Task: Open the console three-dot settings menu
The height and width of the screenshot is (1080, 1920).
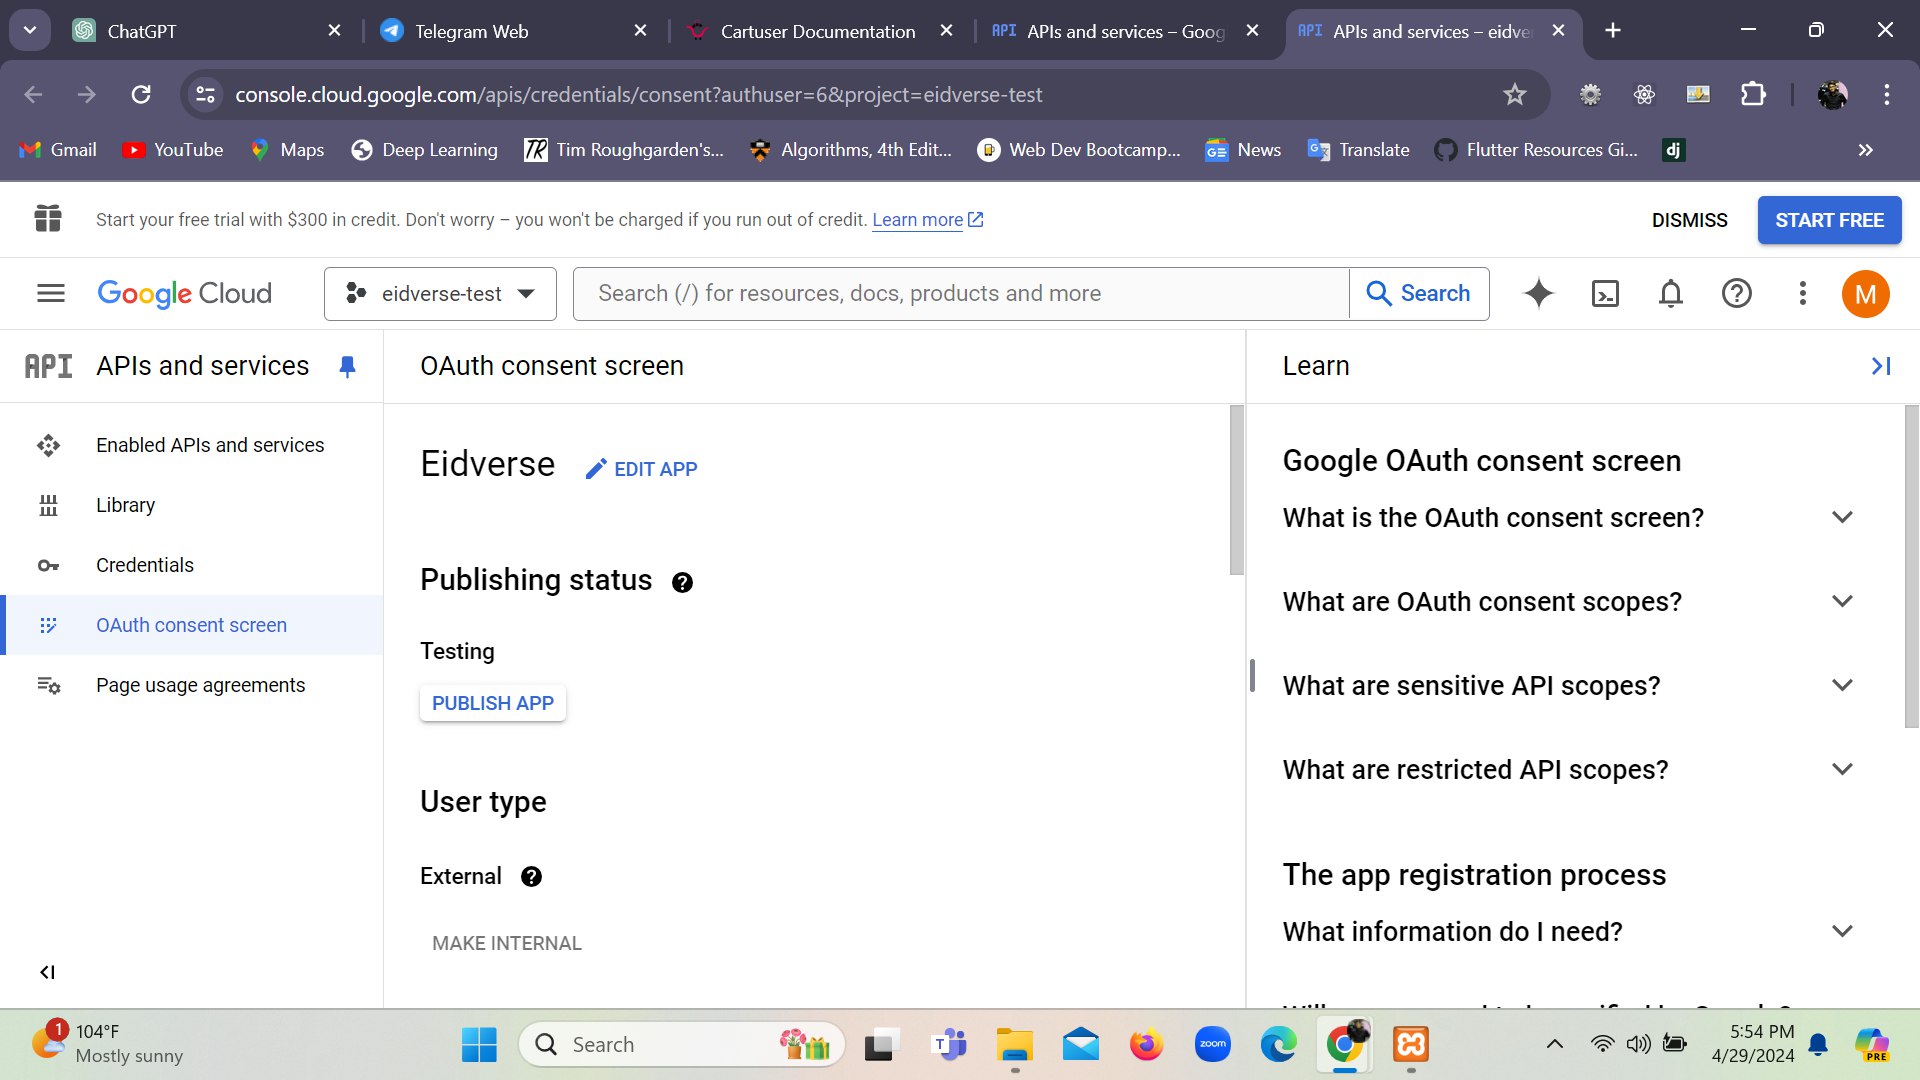Action: click(x=1802, y=293)
